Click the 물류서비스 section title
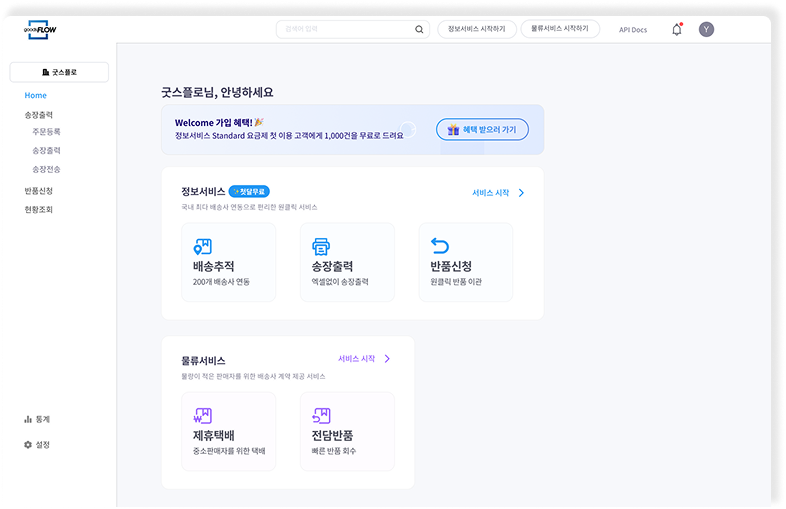The width and height of the screenshot is (786, 509). pyautogui.click(x=203, y=361)
